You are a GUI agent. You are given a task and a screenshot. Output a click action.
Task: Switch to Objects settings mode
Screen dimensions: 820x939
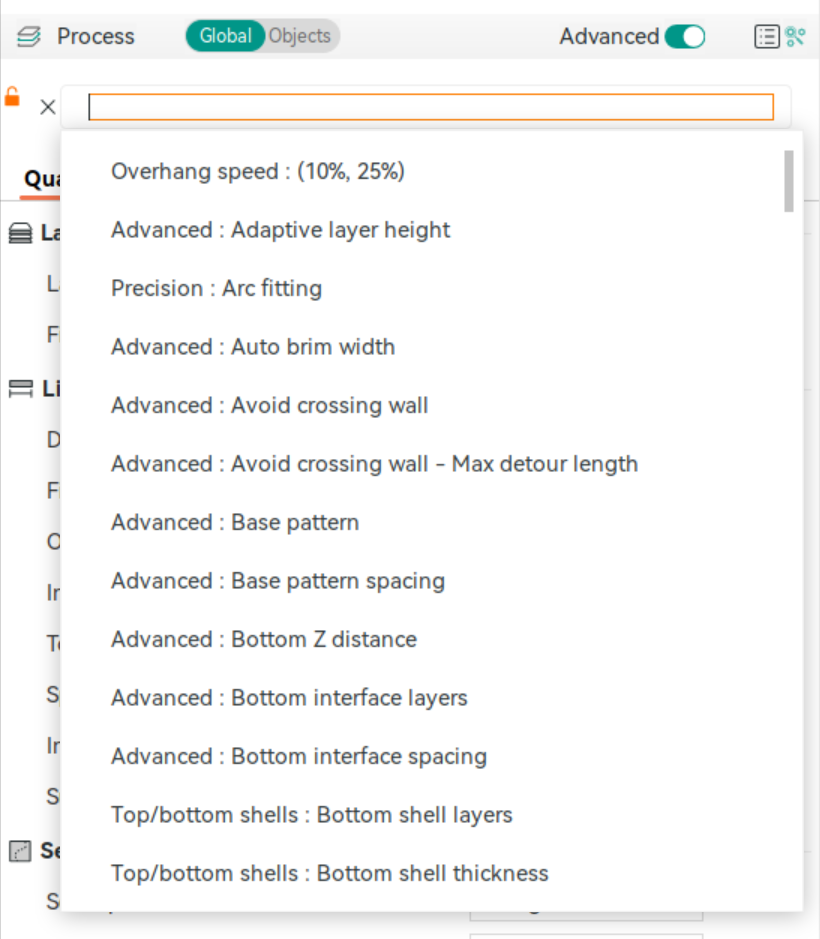tap(299, 36)
